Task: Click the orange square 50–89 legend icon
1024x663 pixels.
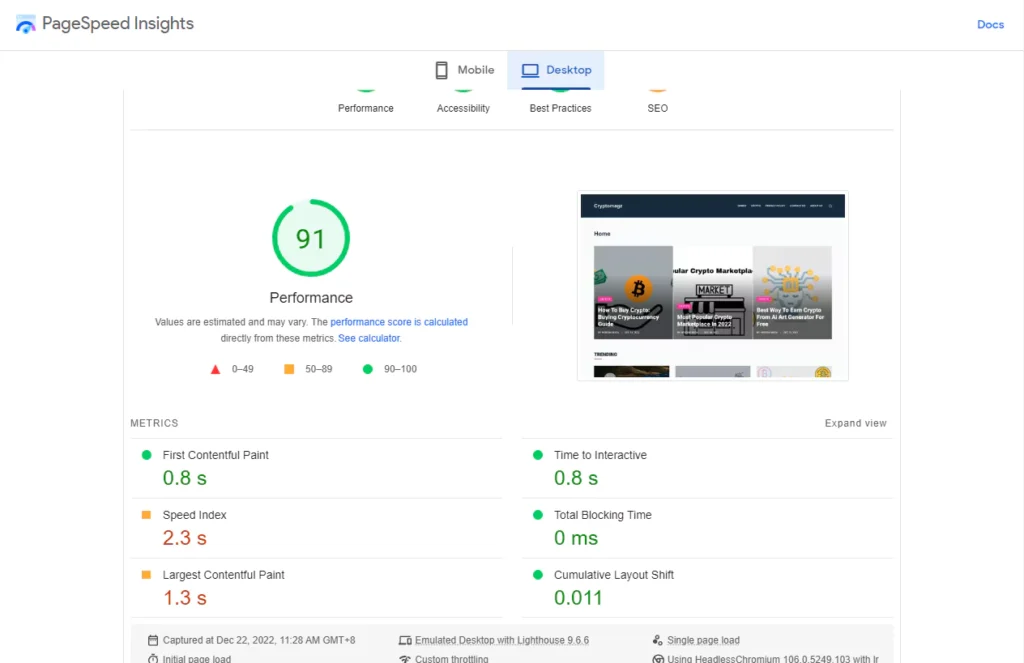Action: (x=289, y=369)
